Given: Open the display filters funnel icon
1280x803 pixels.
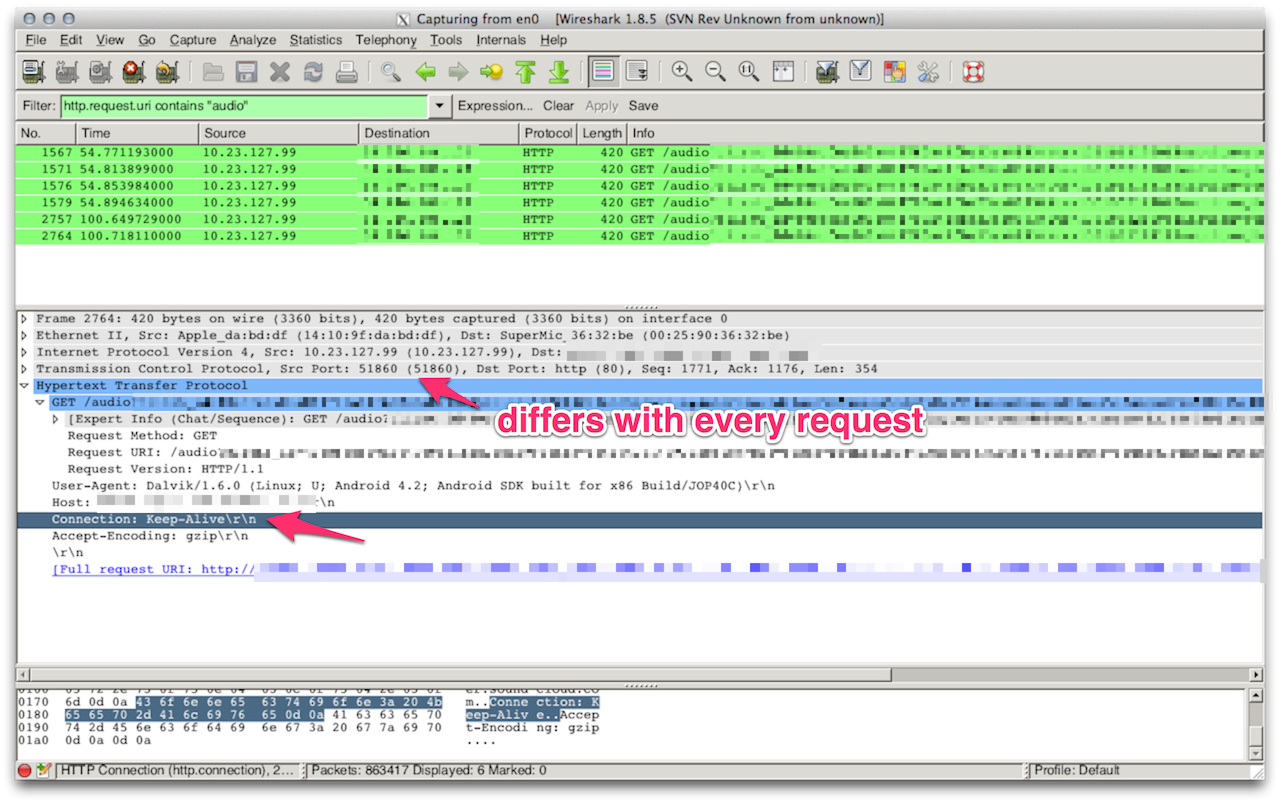Looking at the screenshot, I should 860,72.
